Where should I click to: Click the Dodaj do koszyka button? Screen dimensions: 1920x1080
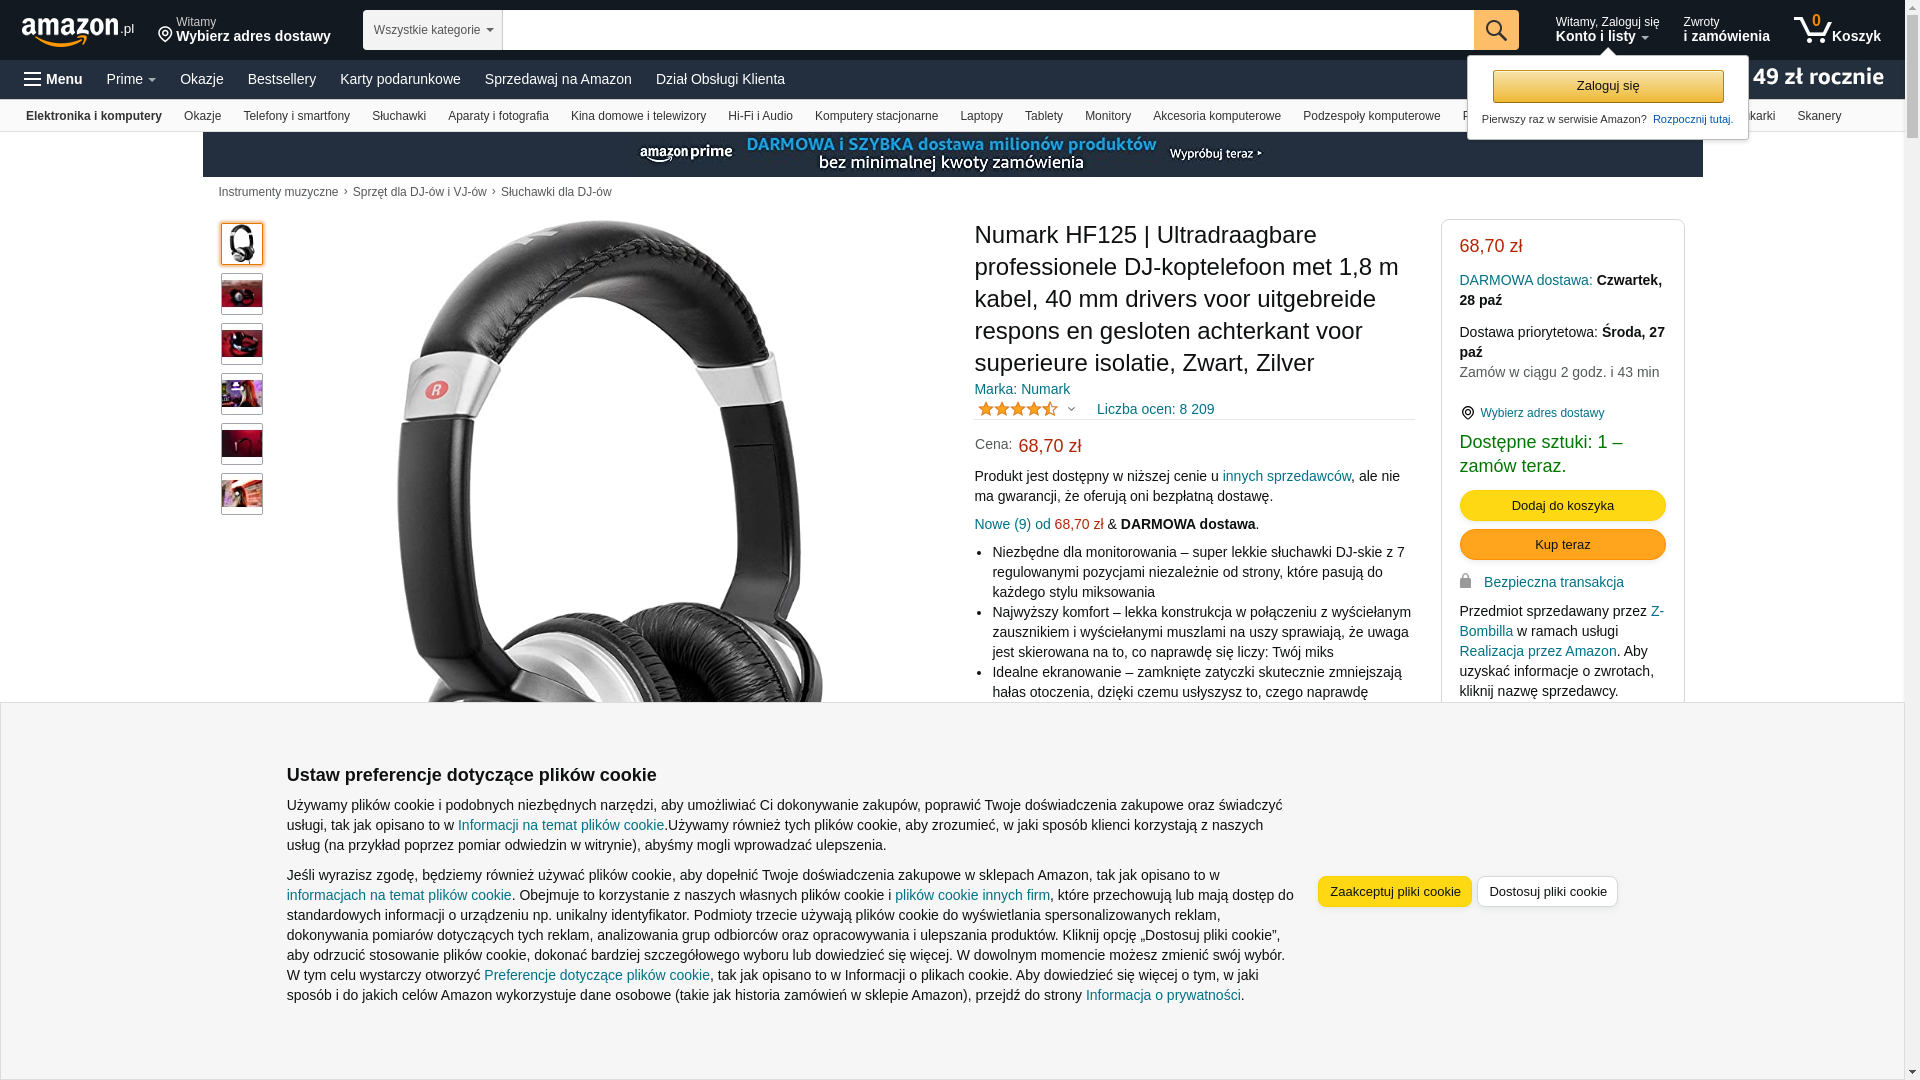click(1562, 505)
